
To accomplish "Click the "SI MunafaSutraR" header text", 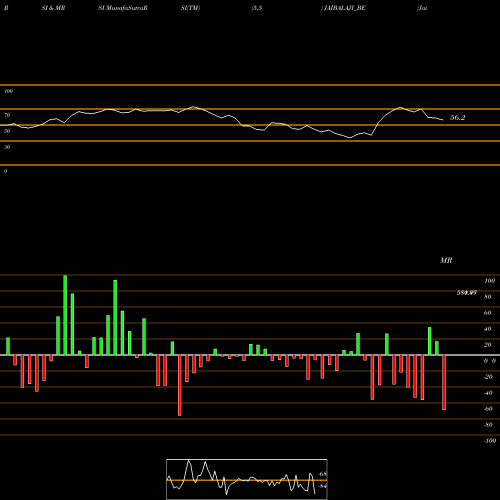I will point(123,8).
